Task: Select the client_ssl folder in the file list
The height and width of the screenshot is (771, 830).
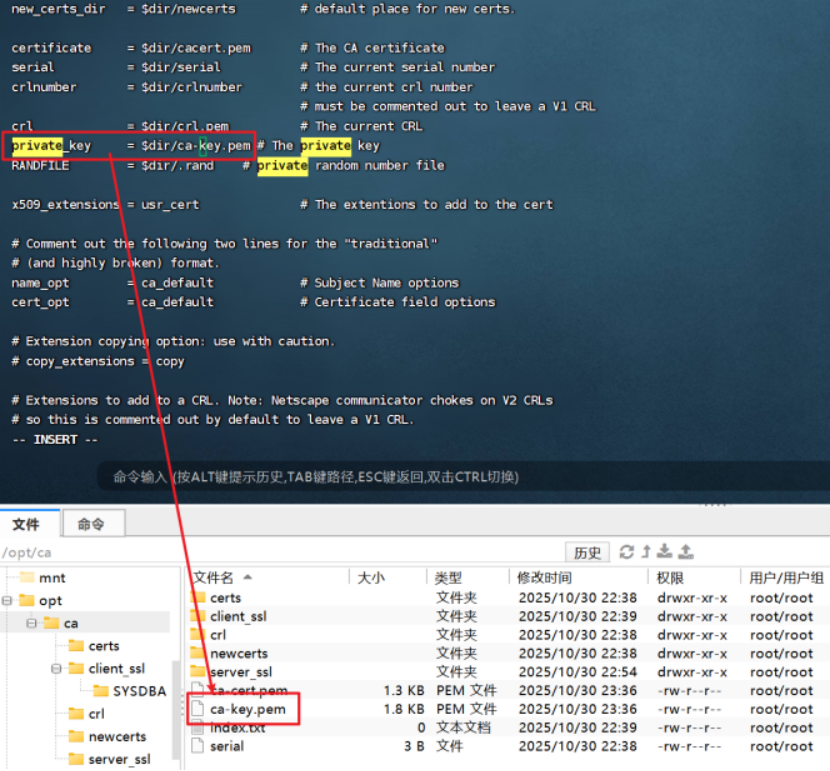Action: pos(508,616)
